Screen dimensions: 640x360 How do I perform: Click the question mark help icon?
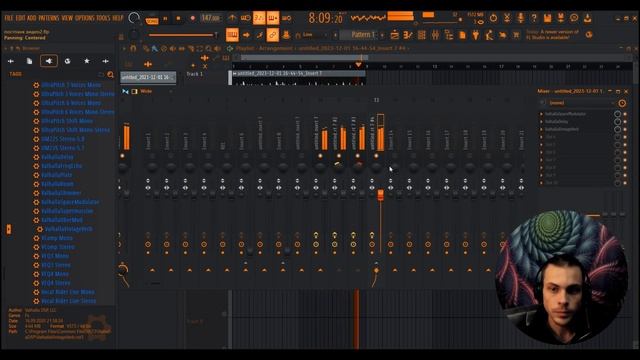[x=534, y=18]
